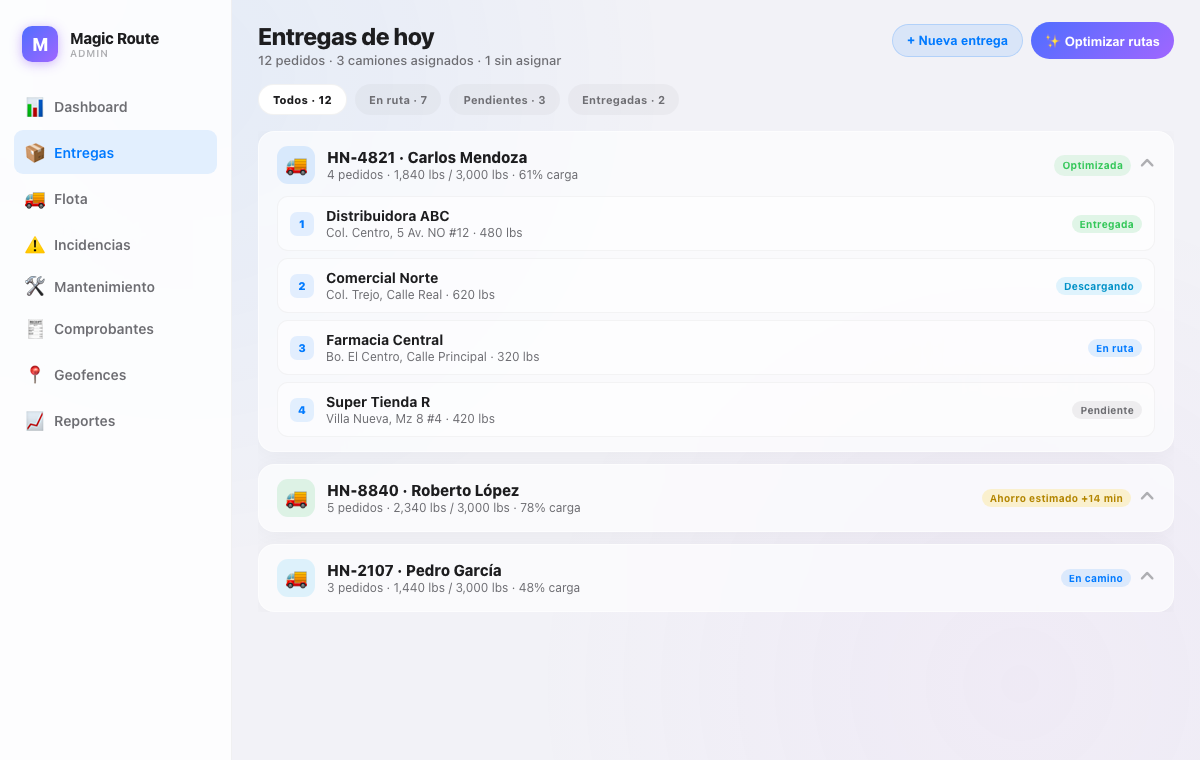The image size is (1200, 760).
Task: Open Geofences in sidebar
Action: 115,375
